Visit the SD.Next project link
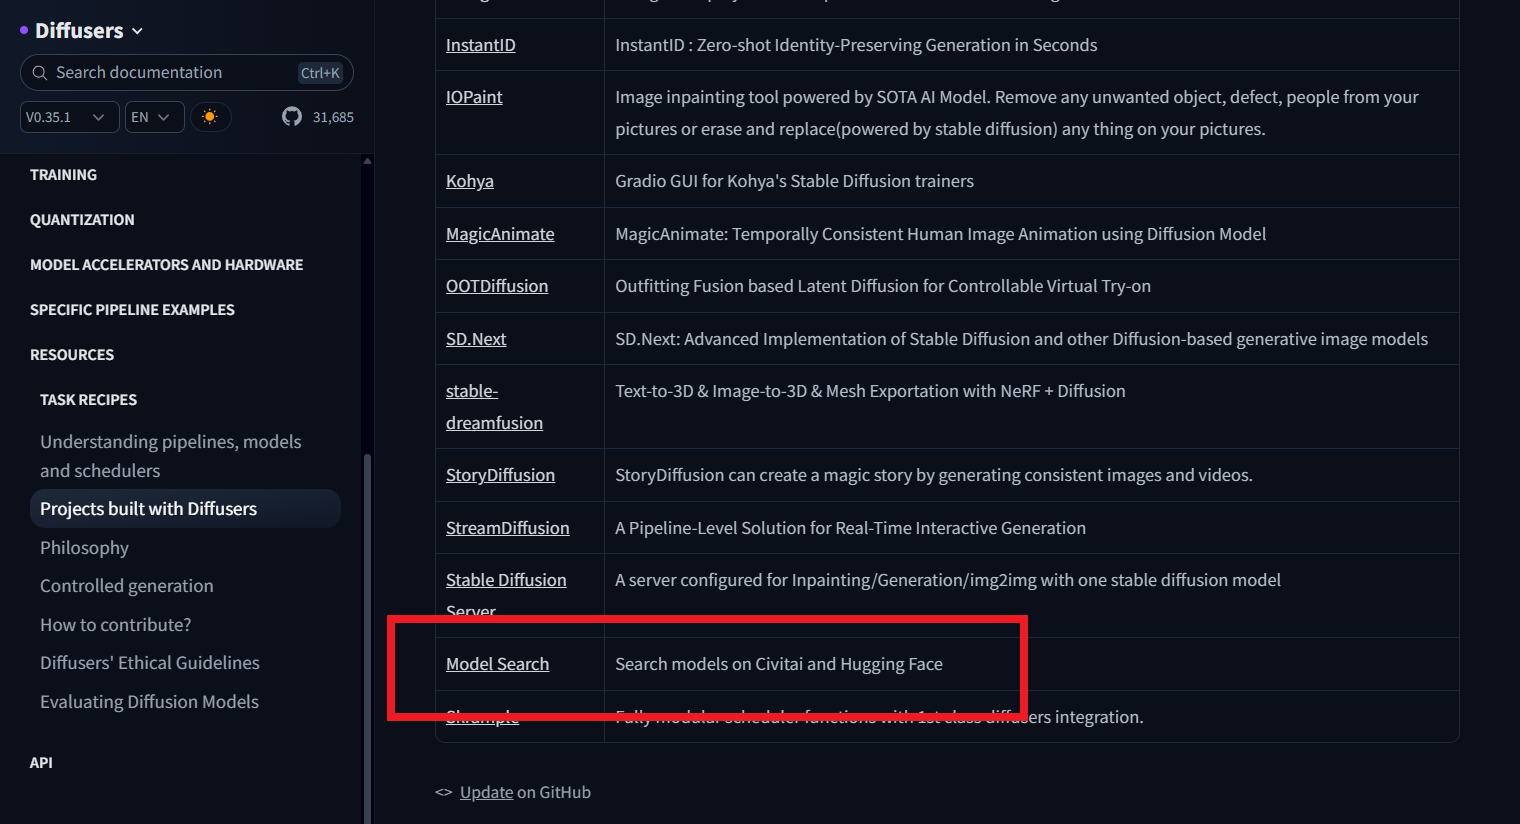This screenshot has height=824, width=1520. pos(476,339)
